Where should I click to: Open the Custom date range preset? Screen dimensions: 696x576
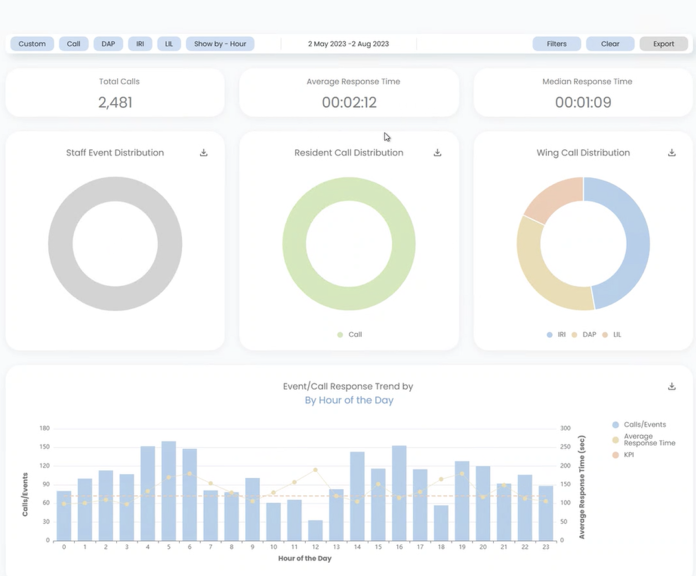click(32, 44)
